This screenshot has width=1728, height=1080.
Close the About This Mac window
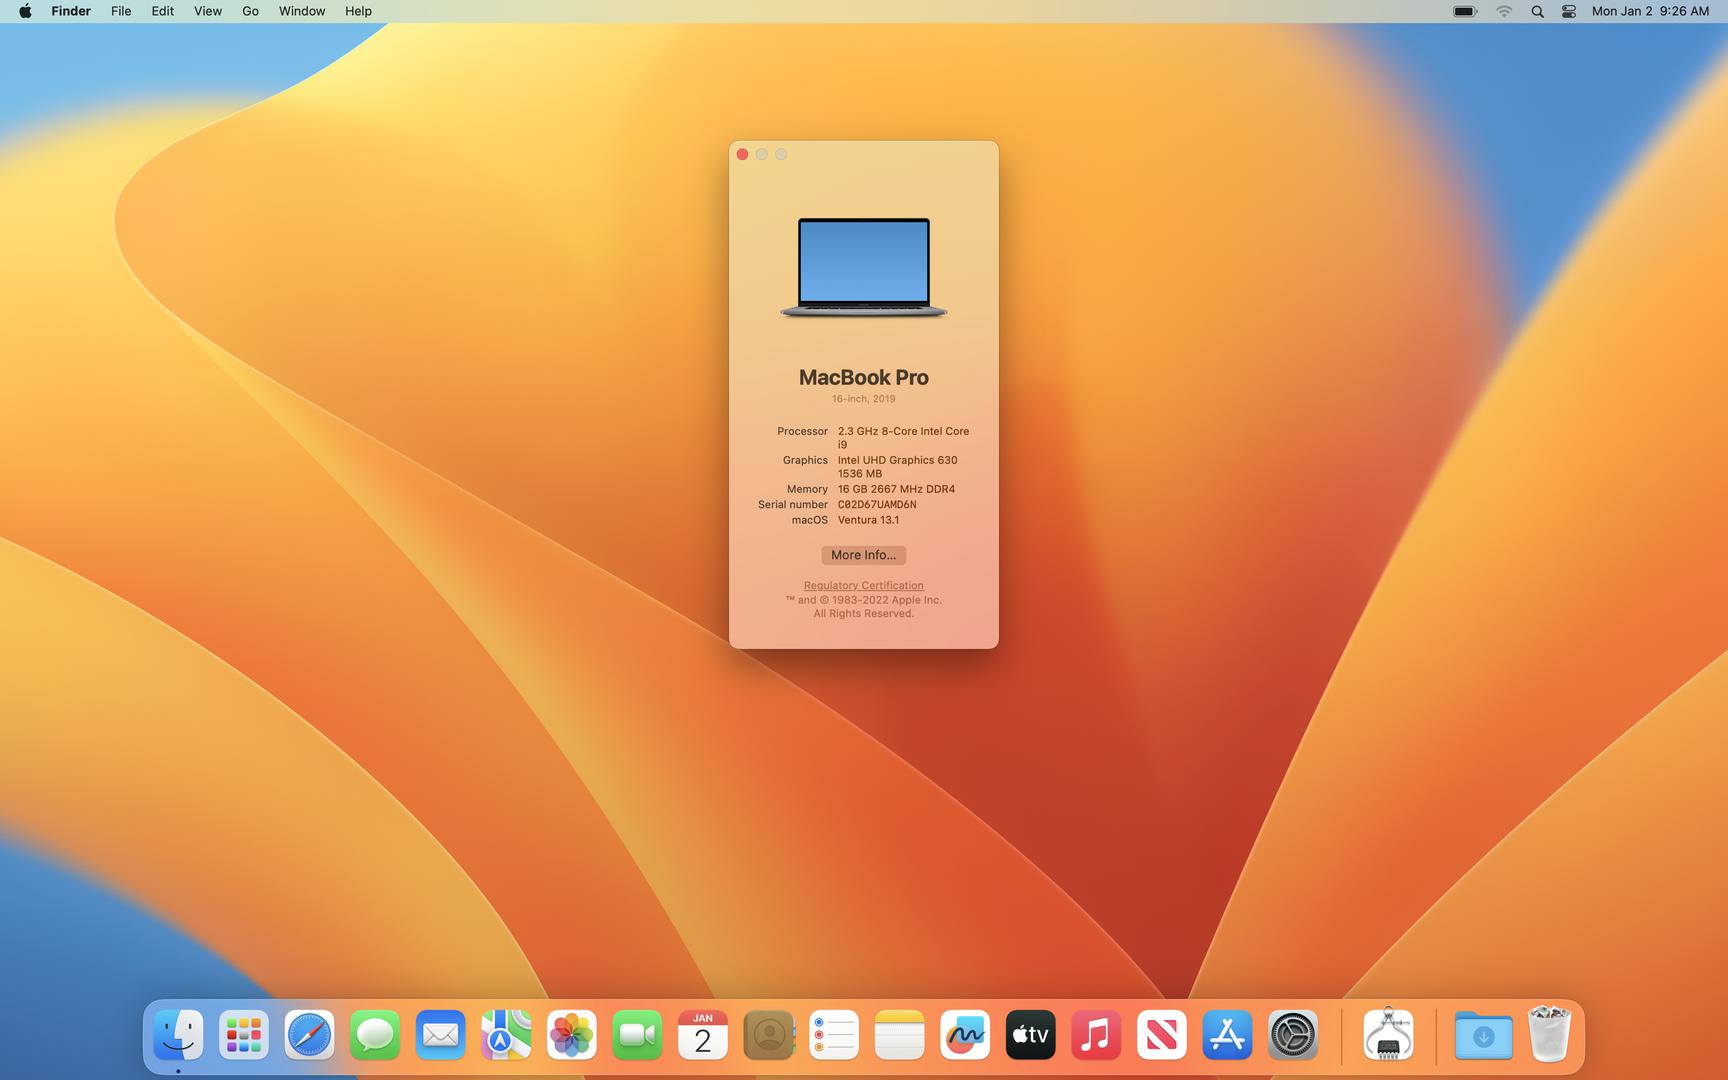(x=742, y=154)
